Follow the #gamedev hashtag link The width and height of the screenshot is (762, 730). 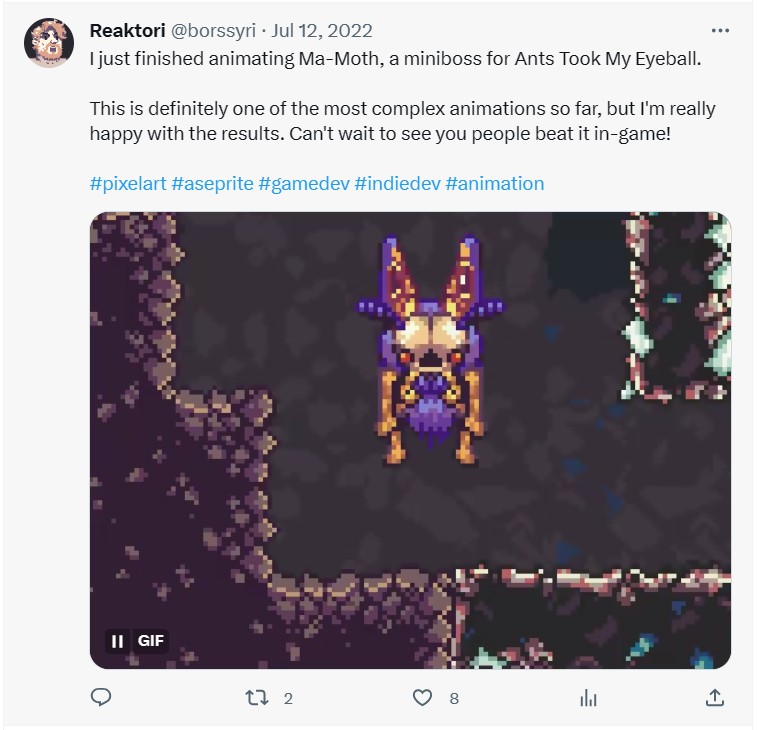[304, 184]
